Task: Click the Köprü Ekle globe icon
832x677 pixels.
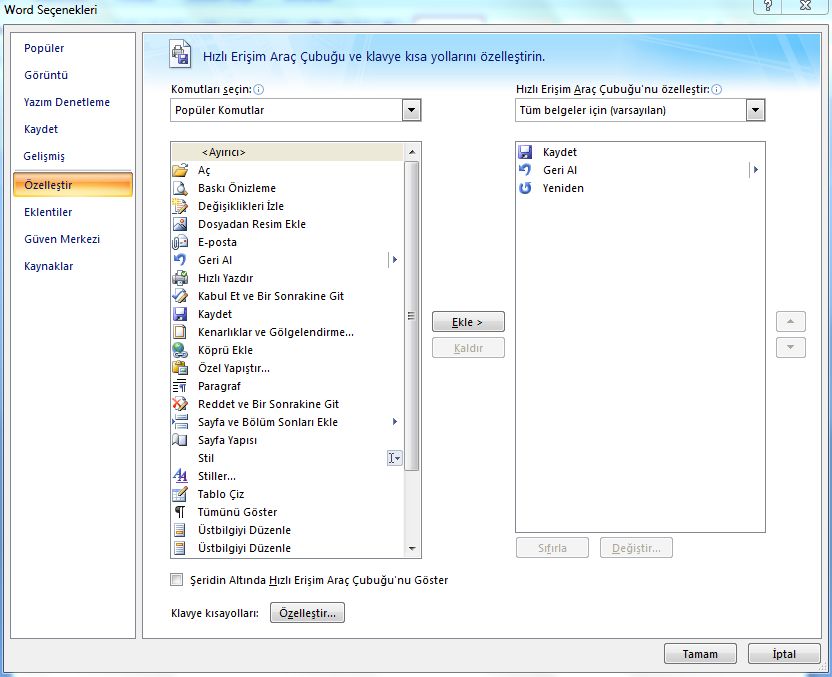Action: [180, 350]
